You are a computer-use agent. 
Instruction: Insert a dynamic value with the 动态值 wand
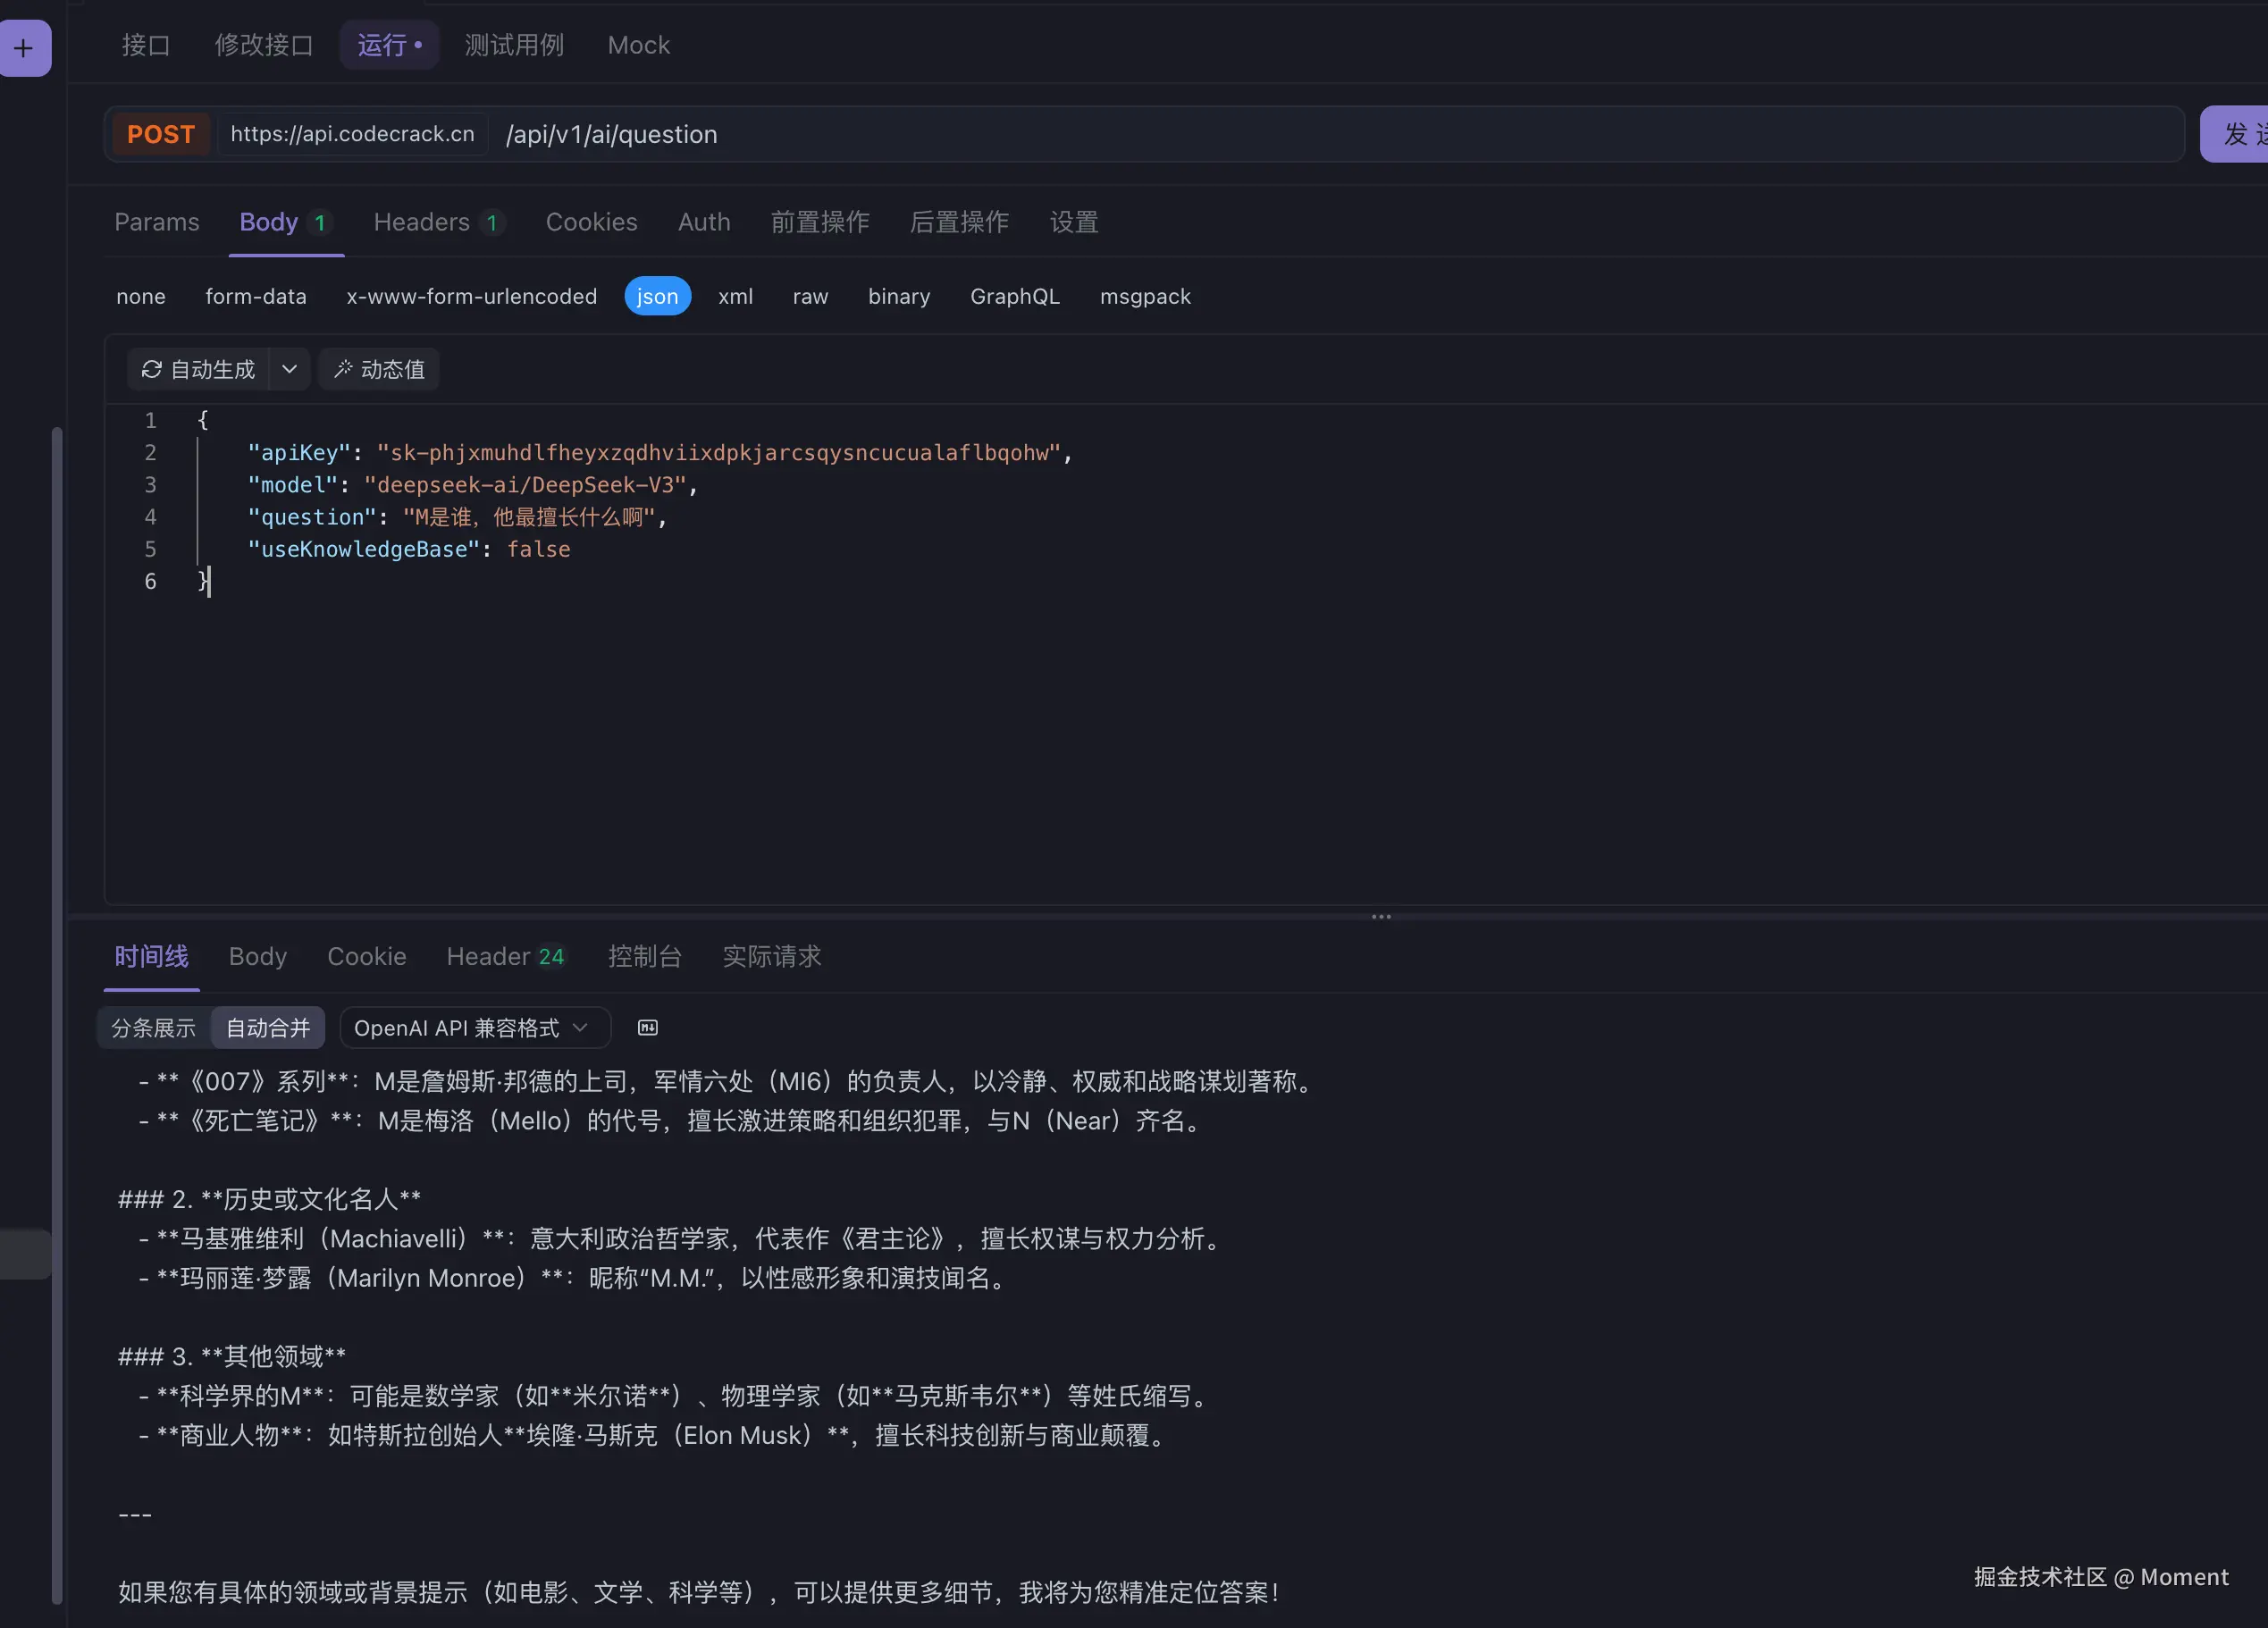coord(378,369)
